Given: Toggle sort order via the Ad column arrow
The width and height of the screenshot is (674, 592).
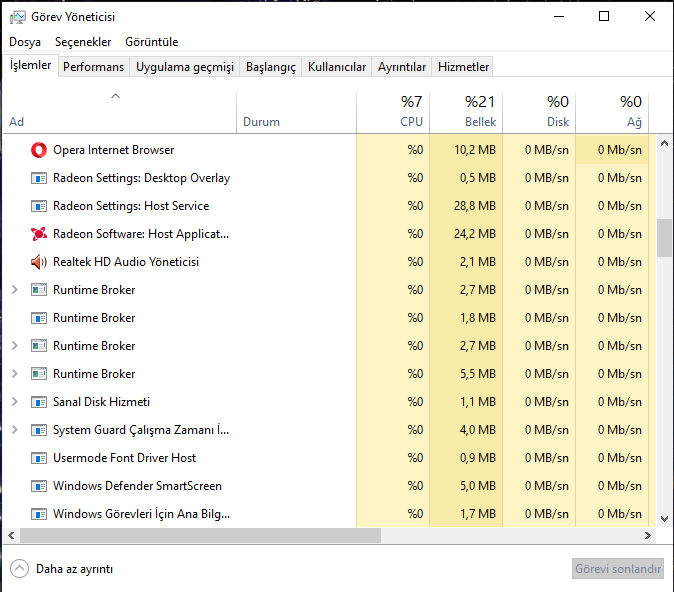Looking at the screenshot, I should pos(115,96).
